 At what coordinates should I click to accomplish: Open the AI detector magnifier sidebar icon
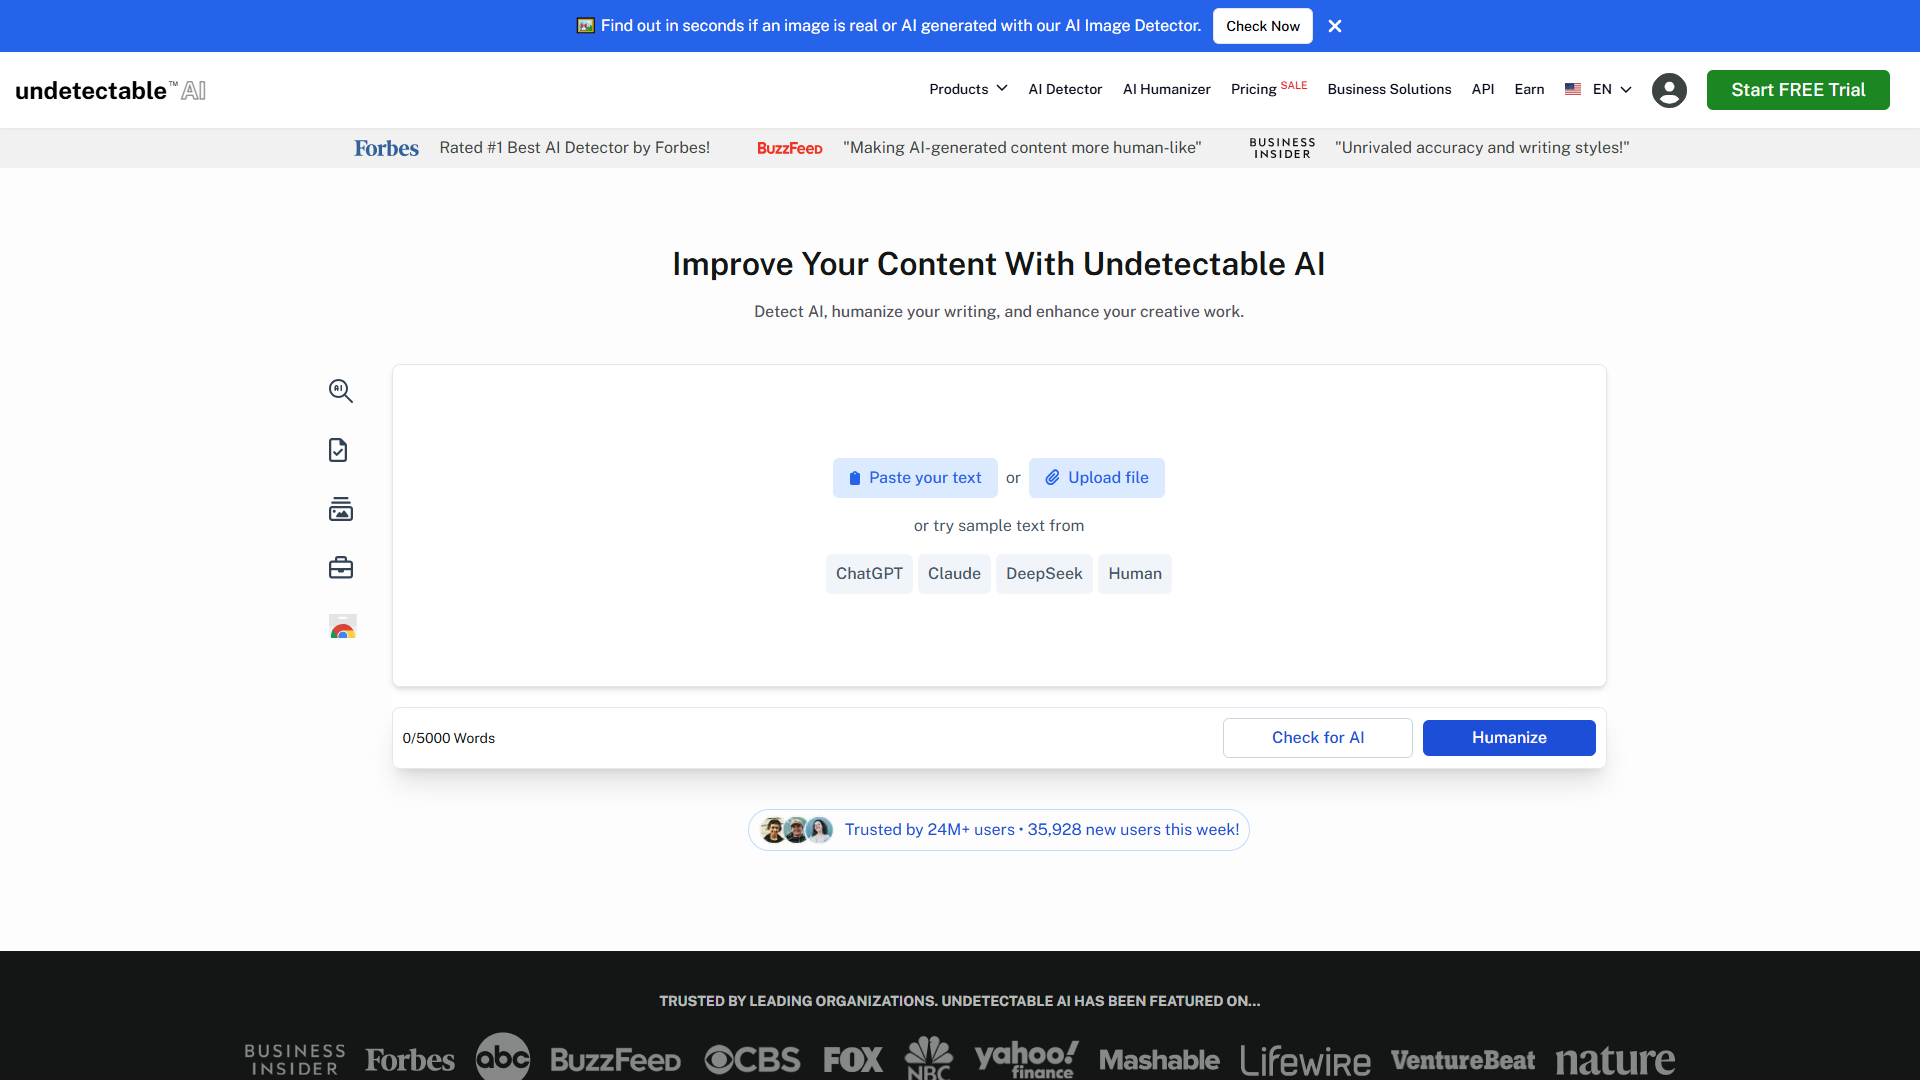(341, 391)
